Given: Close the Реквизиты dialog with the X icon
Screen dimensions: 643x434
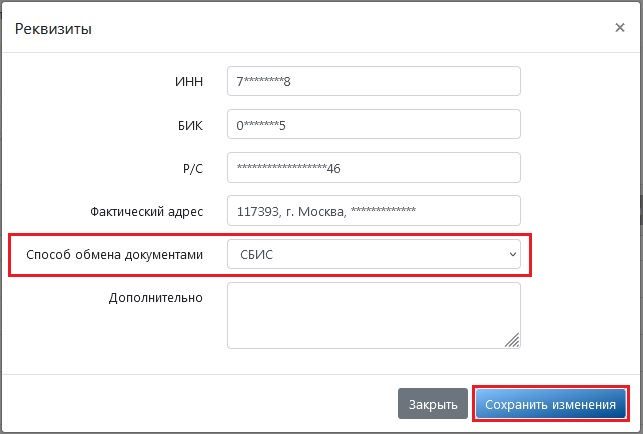Looking at the screenshot, I should click(620, 27).
